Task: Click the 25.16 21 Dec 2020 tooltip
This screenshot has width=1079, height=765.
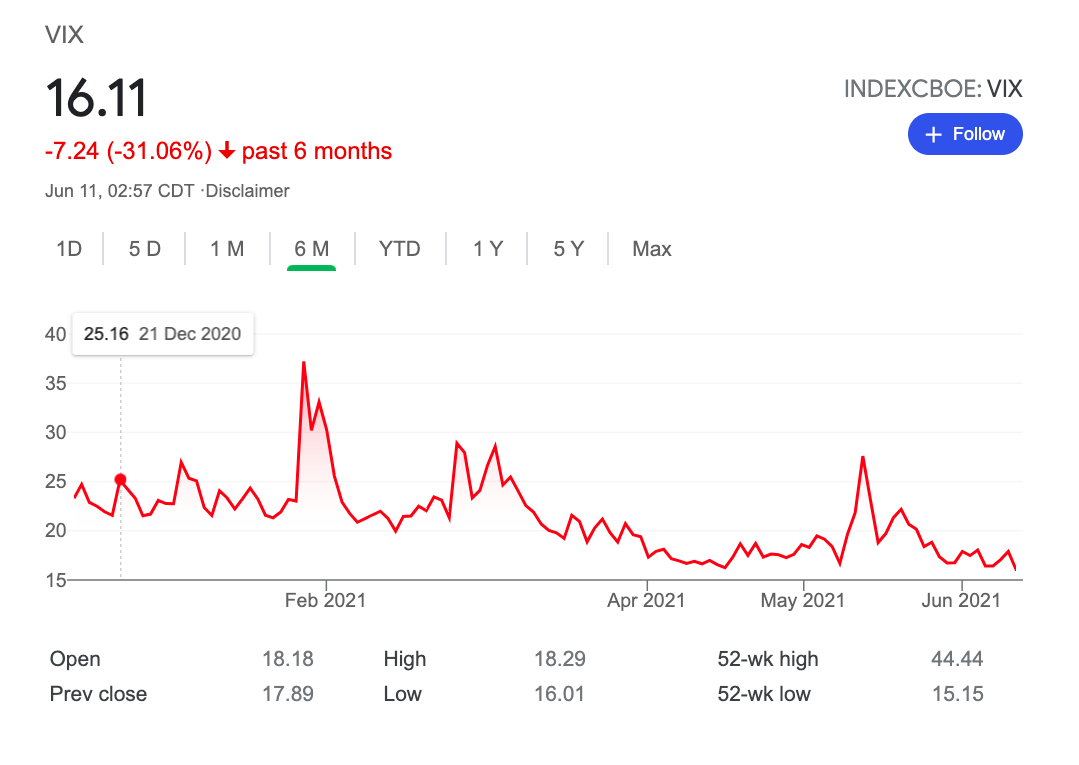Action: (x=162, y=334)
